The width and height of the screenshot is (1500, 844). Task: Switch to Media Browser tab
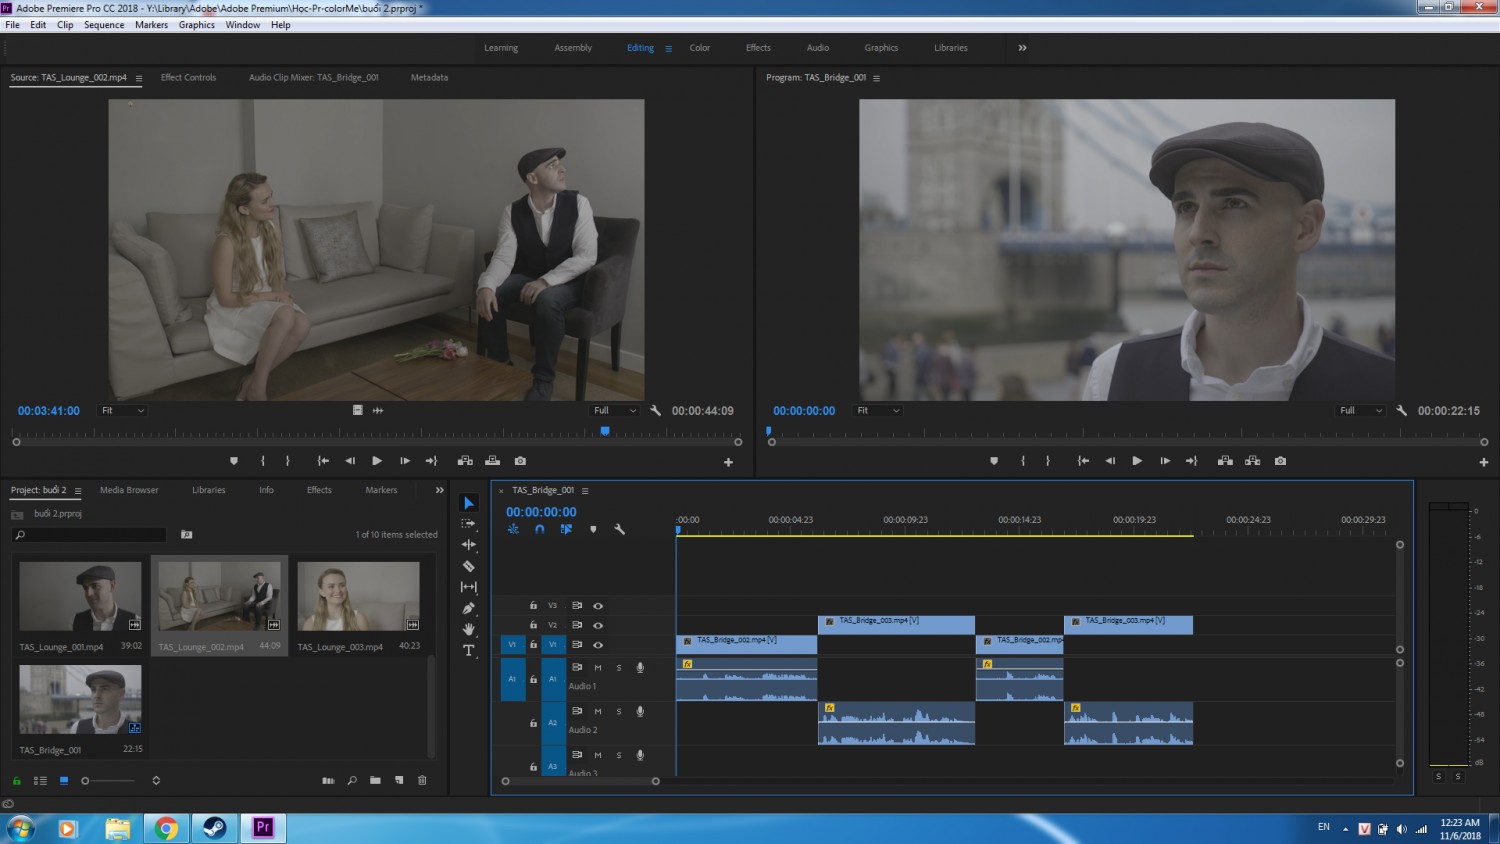tap(129, 490)
